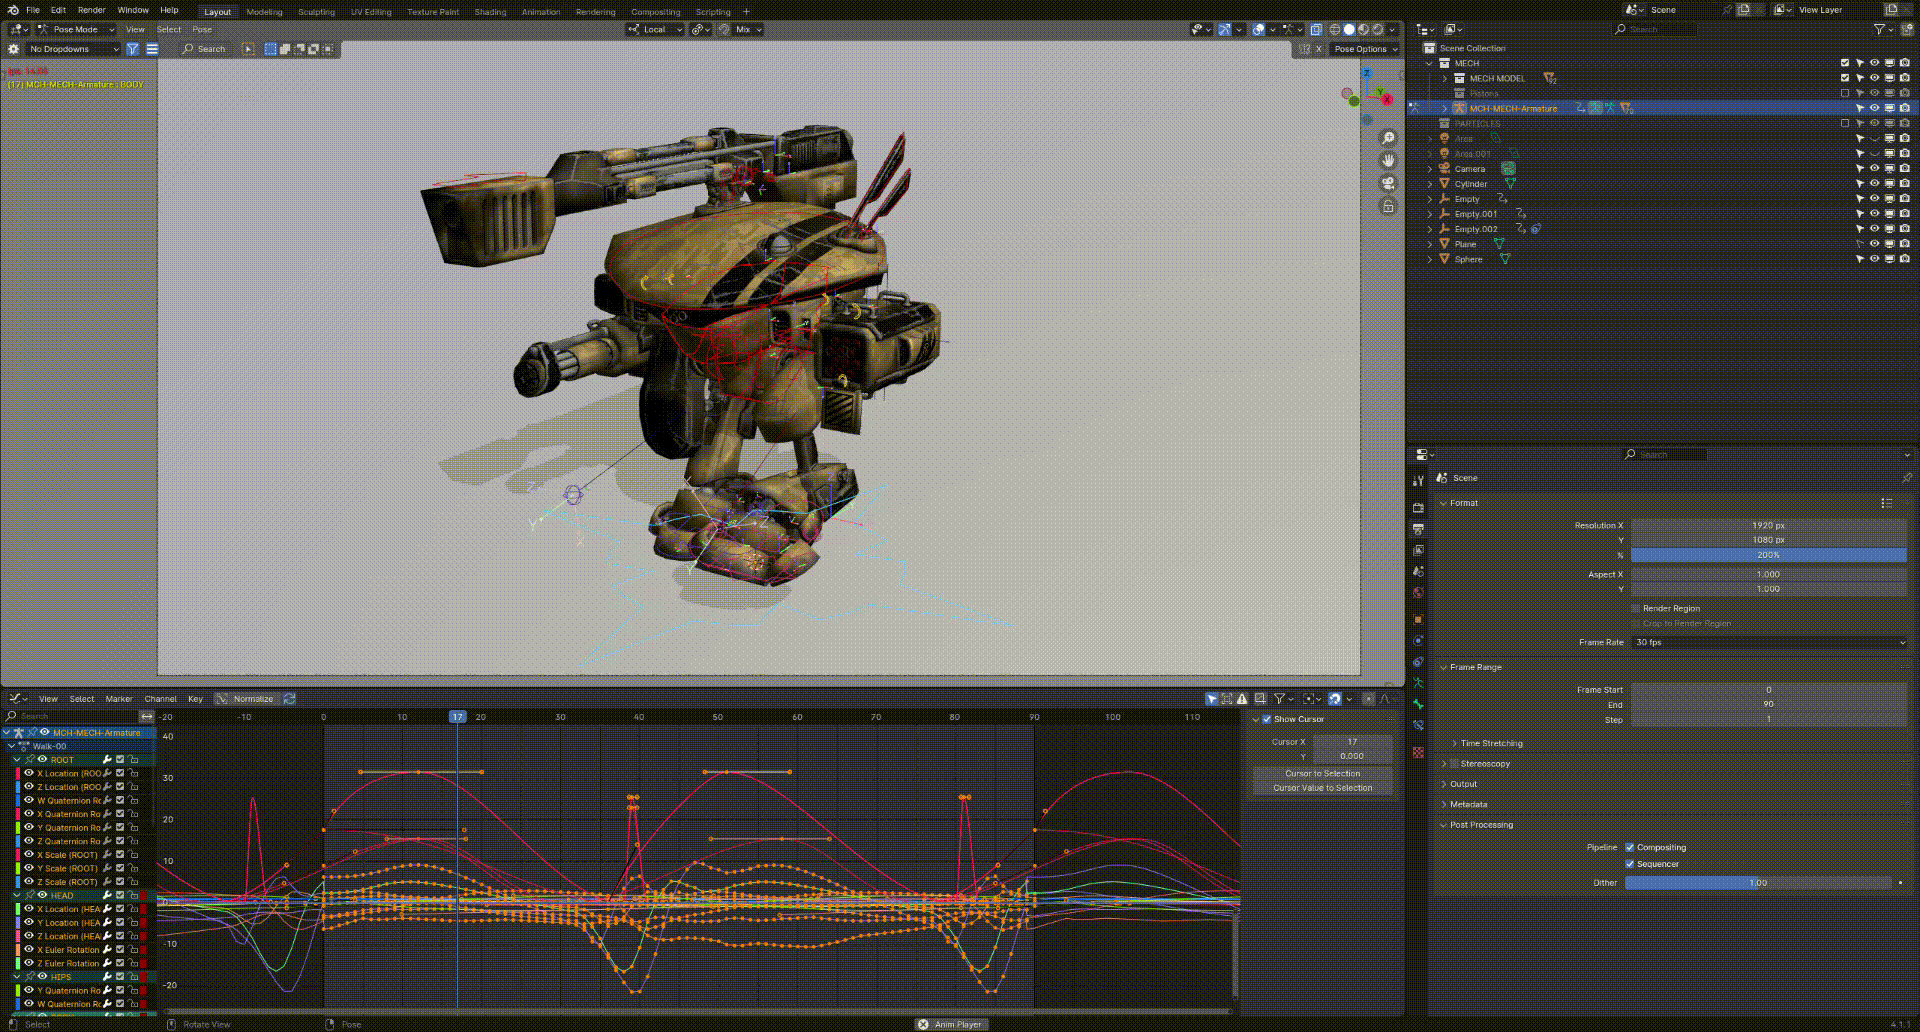
Task: Toggle Compositing pipeline checkbox
Action: [x=1630, y=847]
